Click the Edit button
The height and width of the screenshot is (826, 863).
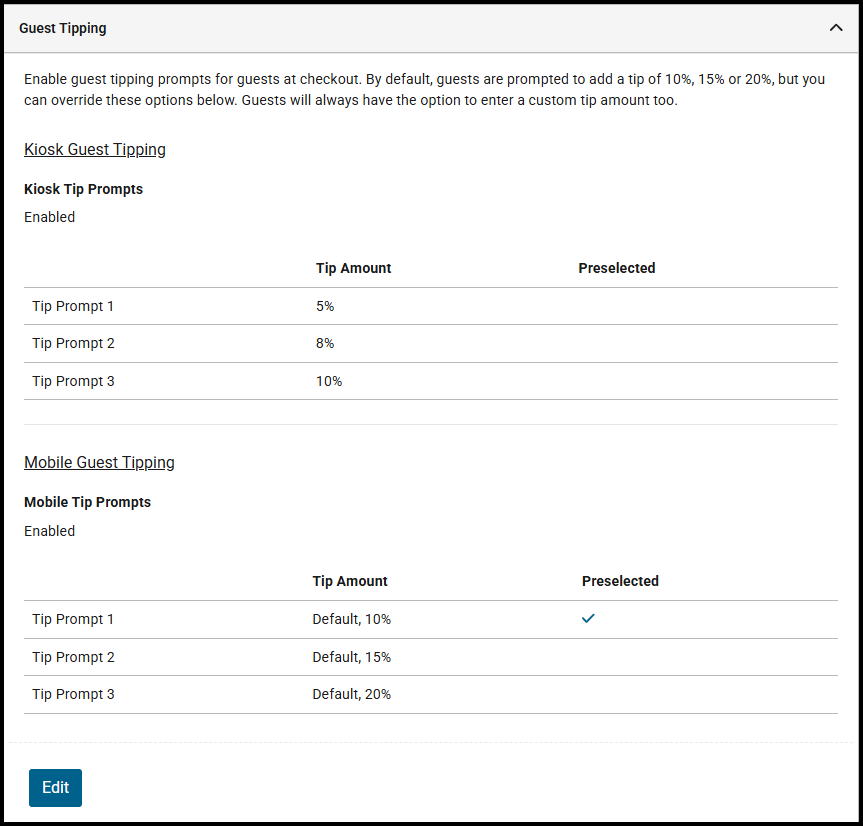click(56, 787)
